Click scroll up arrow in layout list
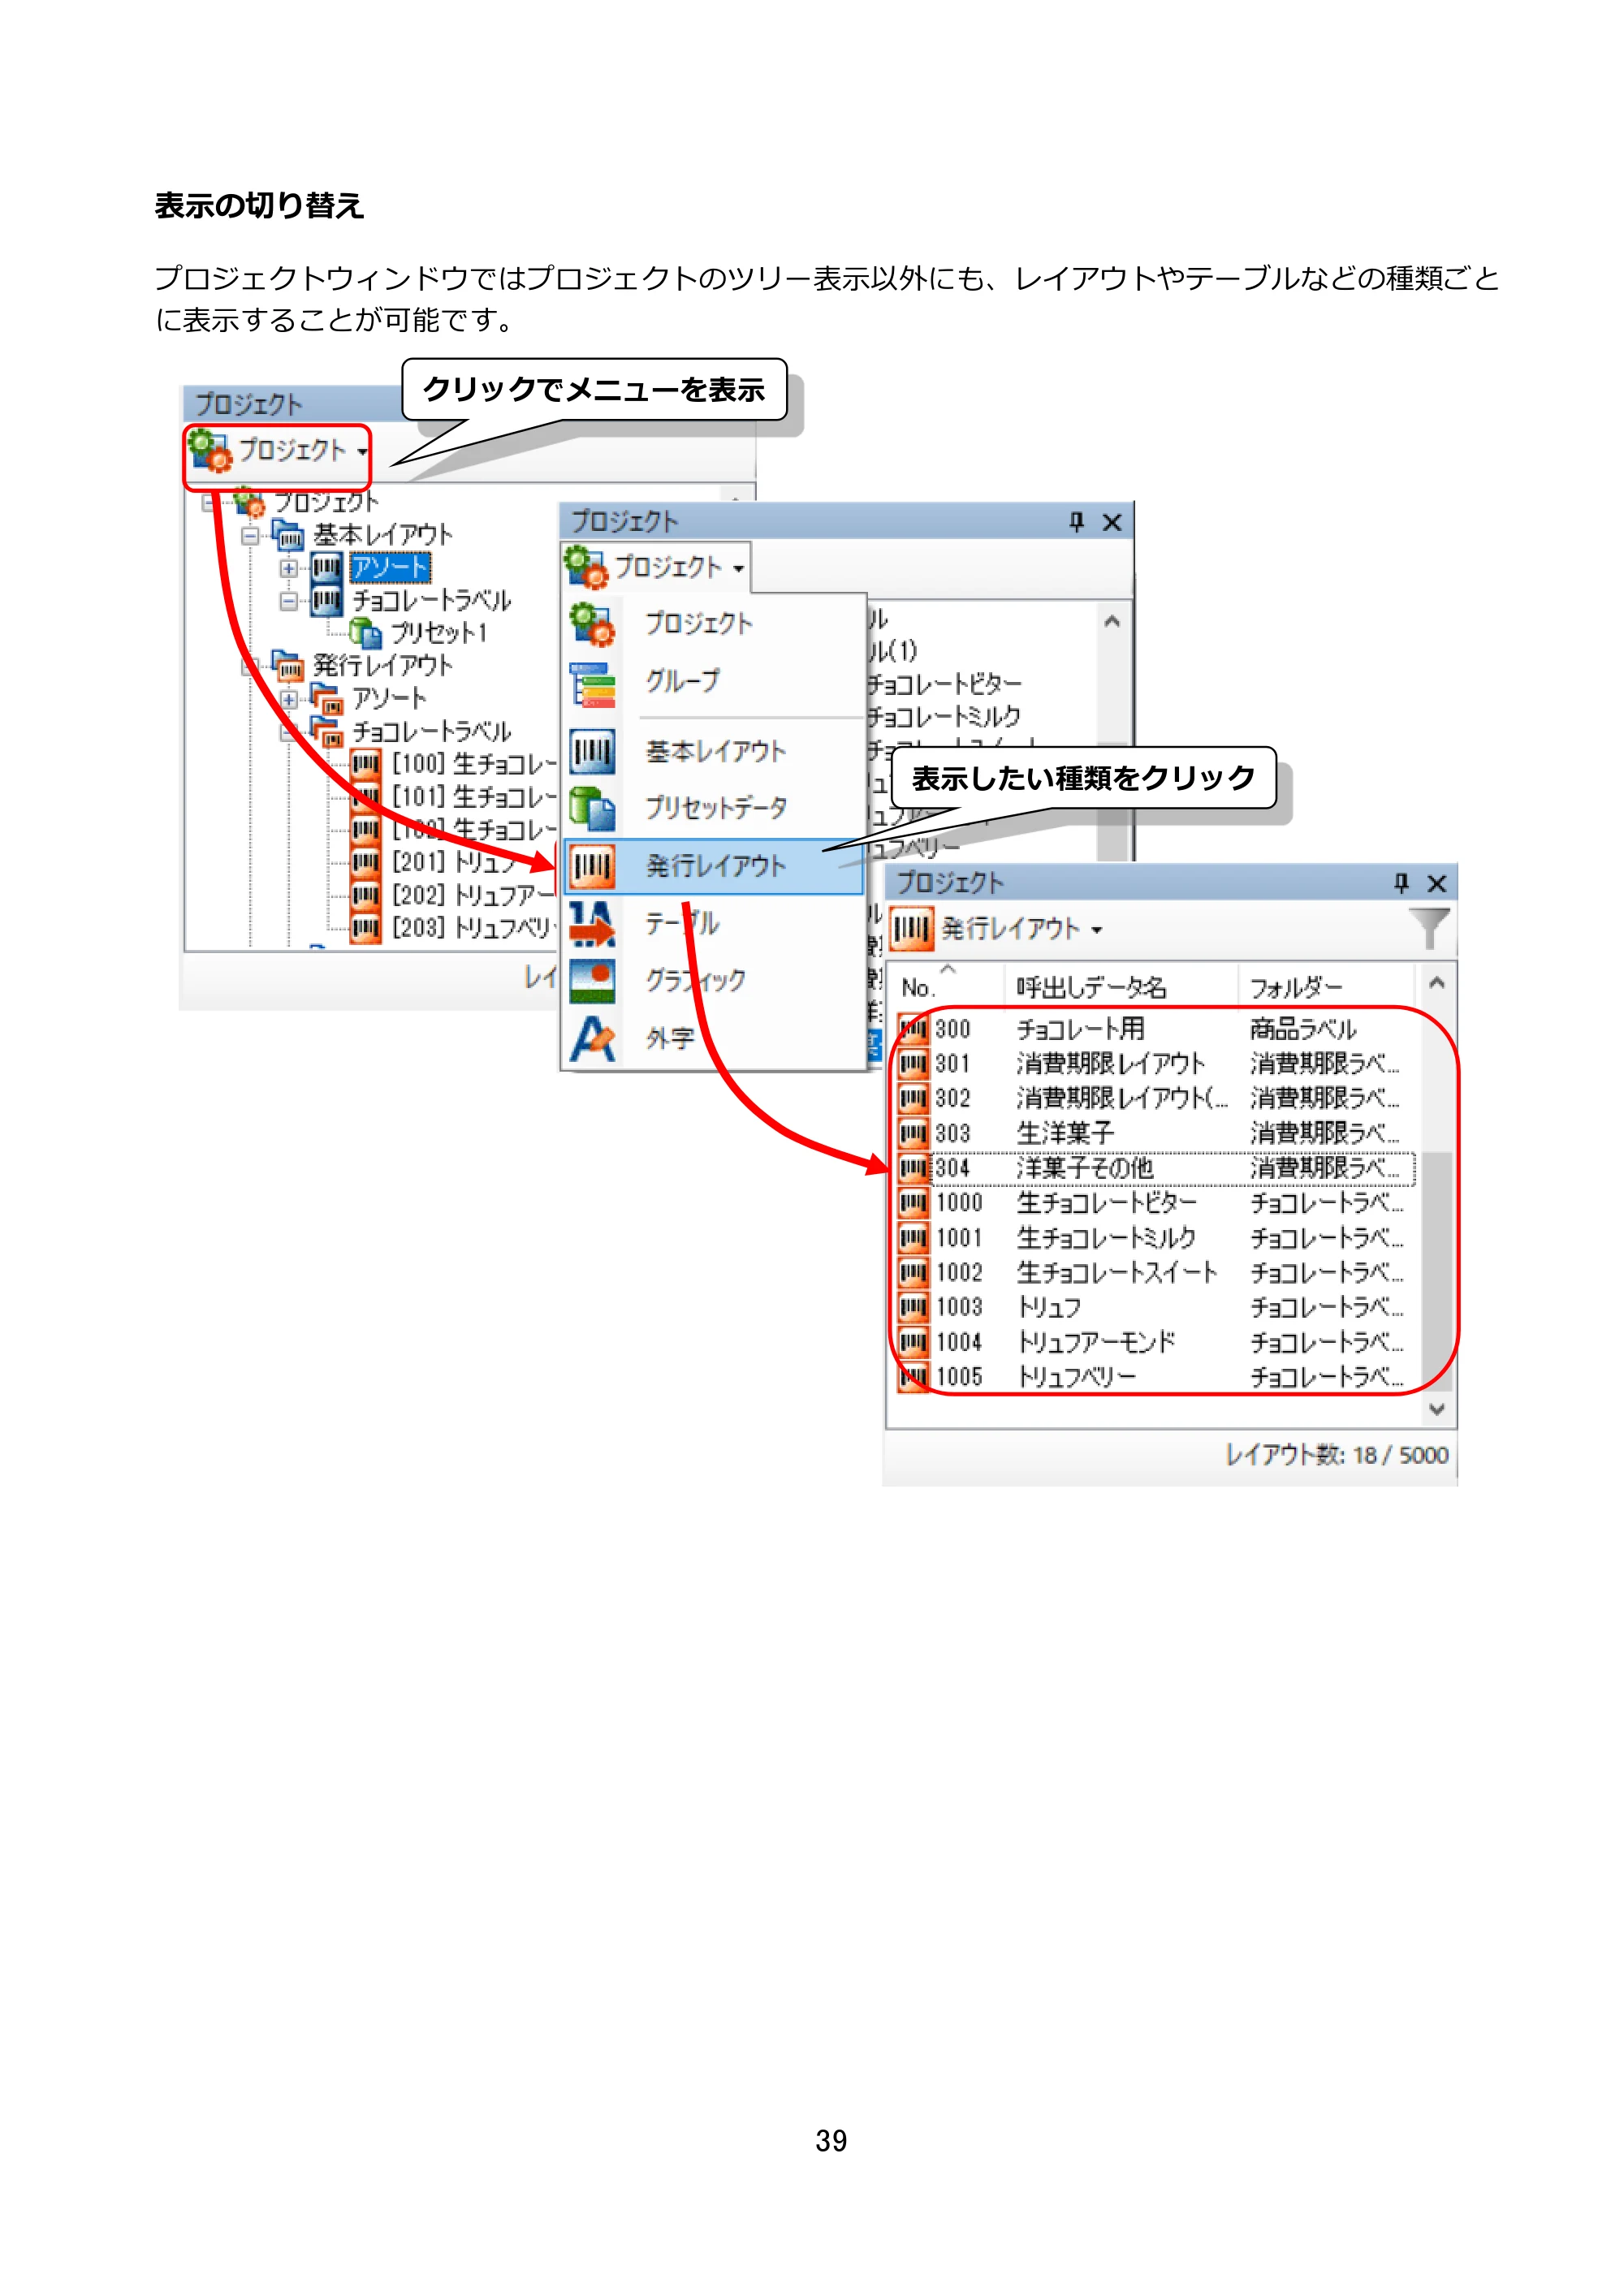The width and height of the screenshot is (1624, 2296). coord(1437,983)
